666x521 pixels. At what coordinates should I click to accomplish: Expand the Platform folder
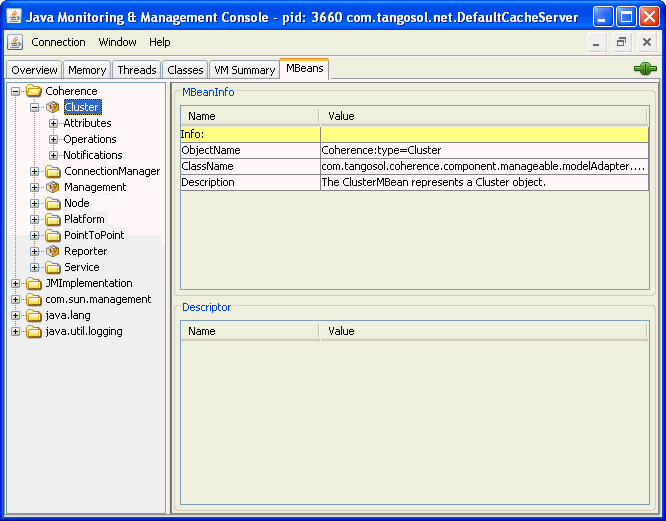35,220
